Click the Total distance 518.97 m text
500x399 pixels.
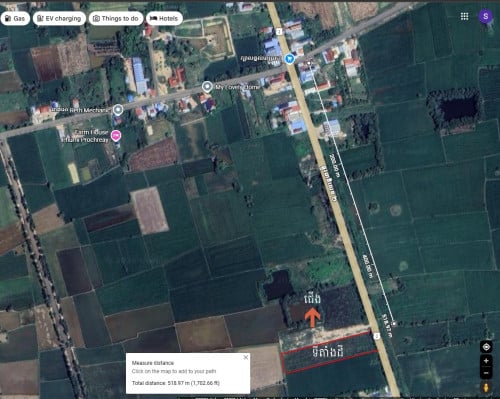(x=176, y=383)
